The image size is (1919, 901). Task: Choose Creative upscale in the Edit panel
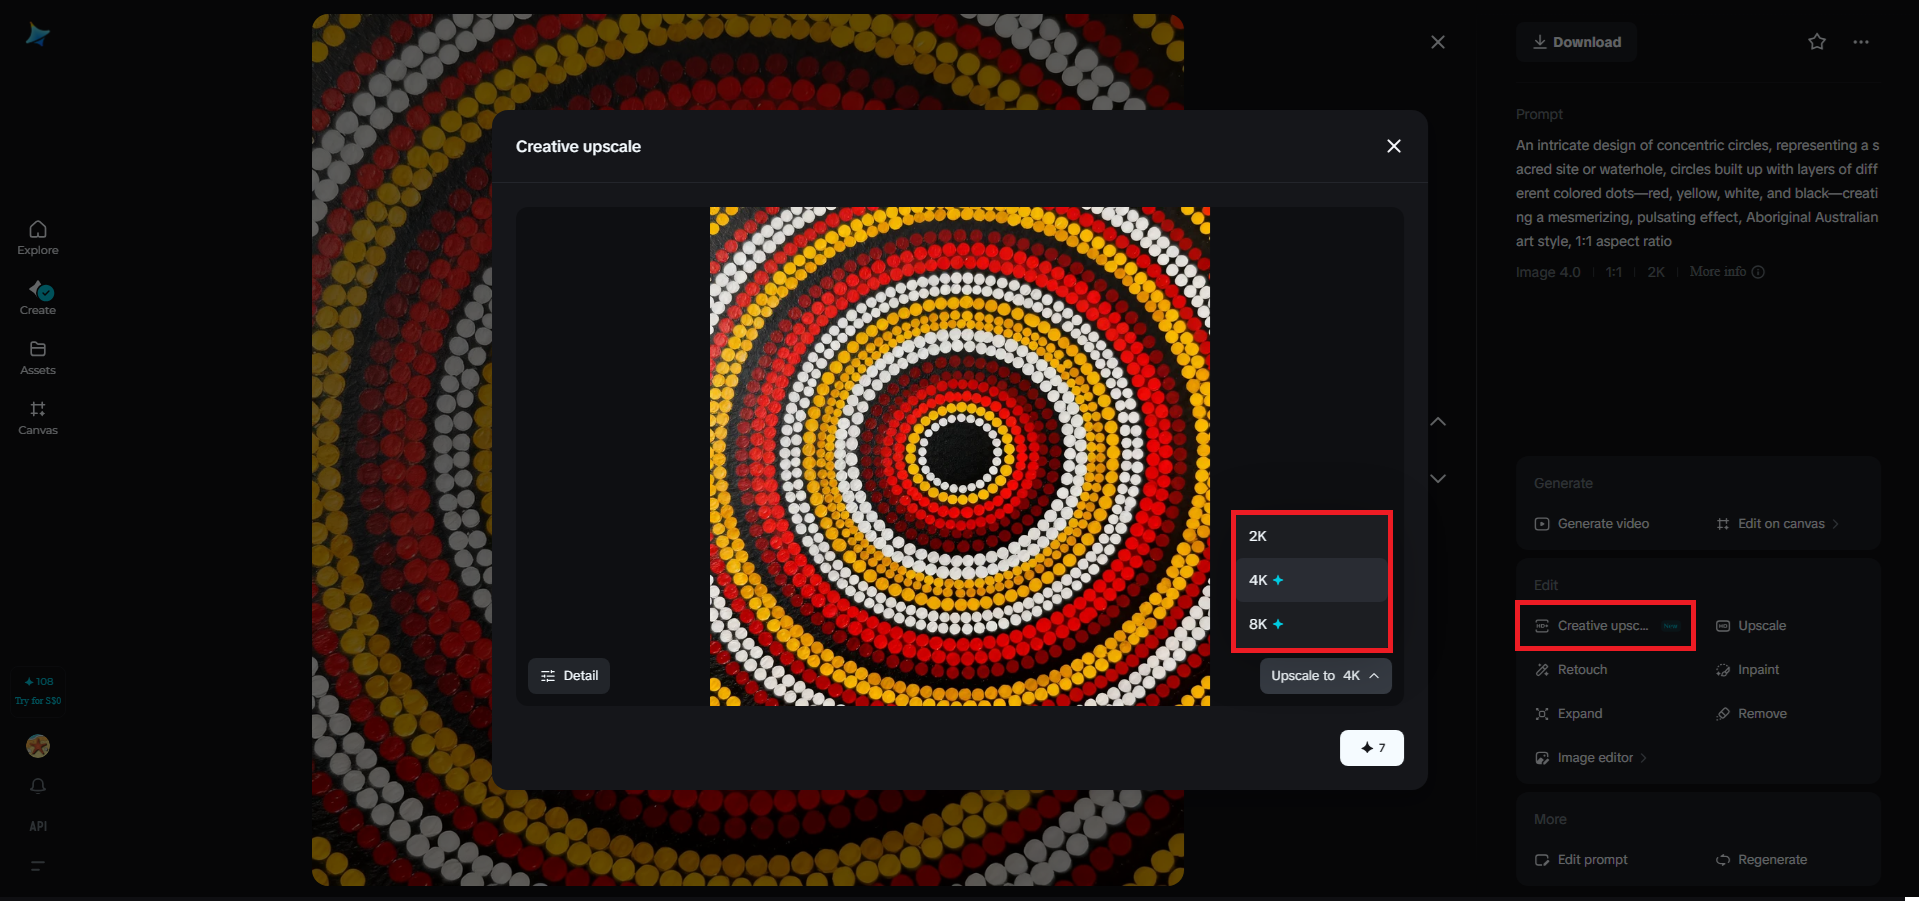(x=1606, y=626)
